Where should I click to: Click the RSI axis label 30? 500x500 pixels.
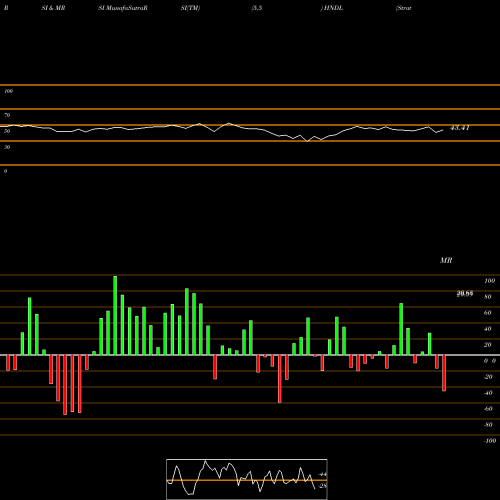[x=7, y=147]
